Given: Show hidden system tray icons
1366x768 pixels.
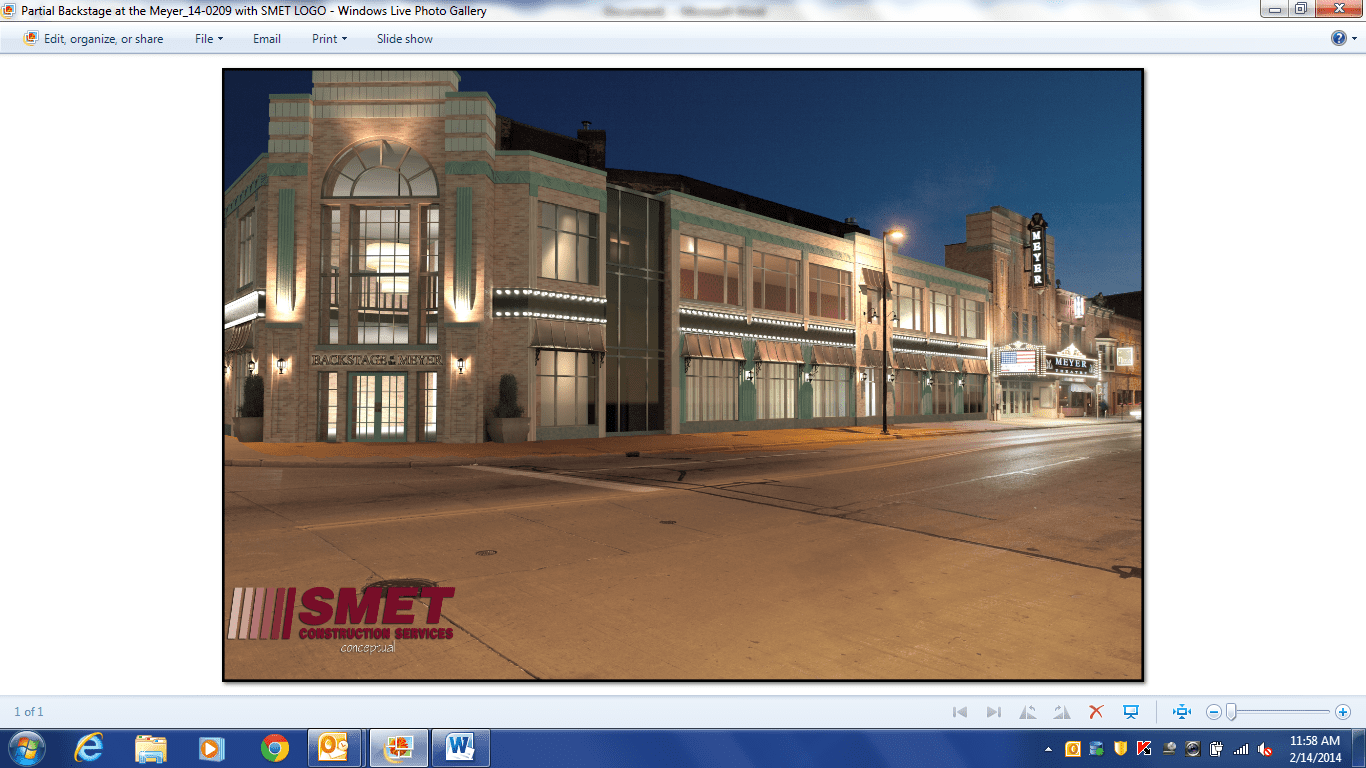Looking at the screenshot, I should coord(1049,748).
